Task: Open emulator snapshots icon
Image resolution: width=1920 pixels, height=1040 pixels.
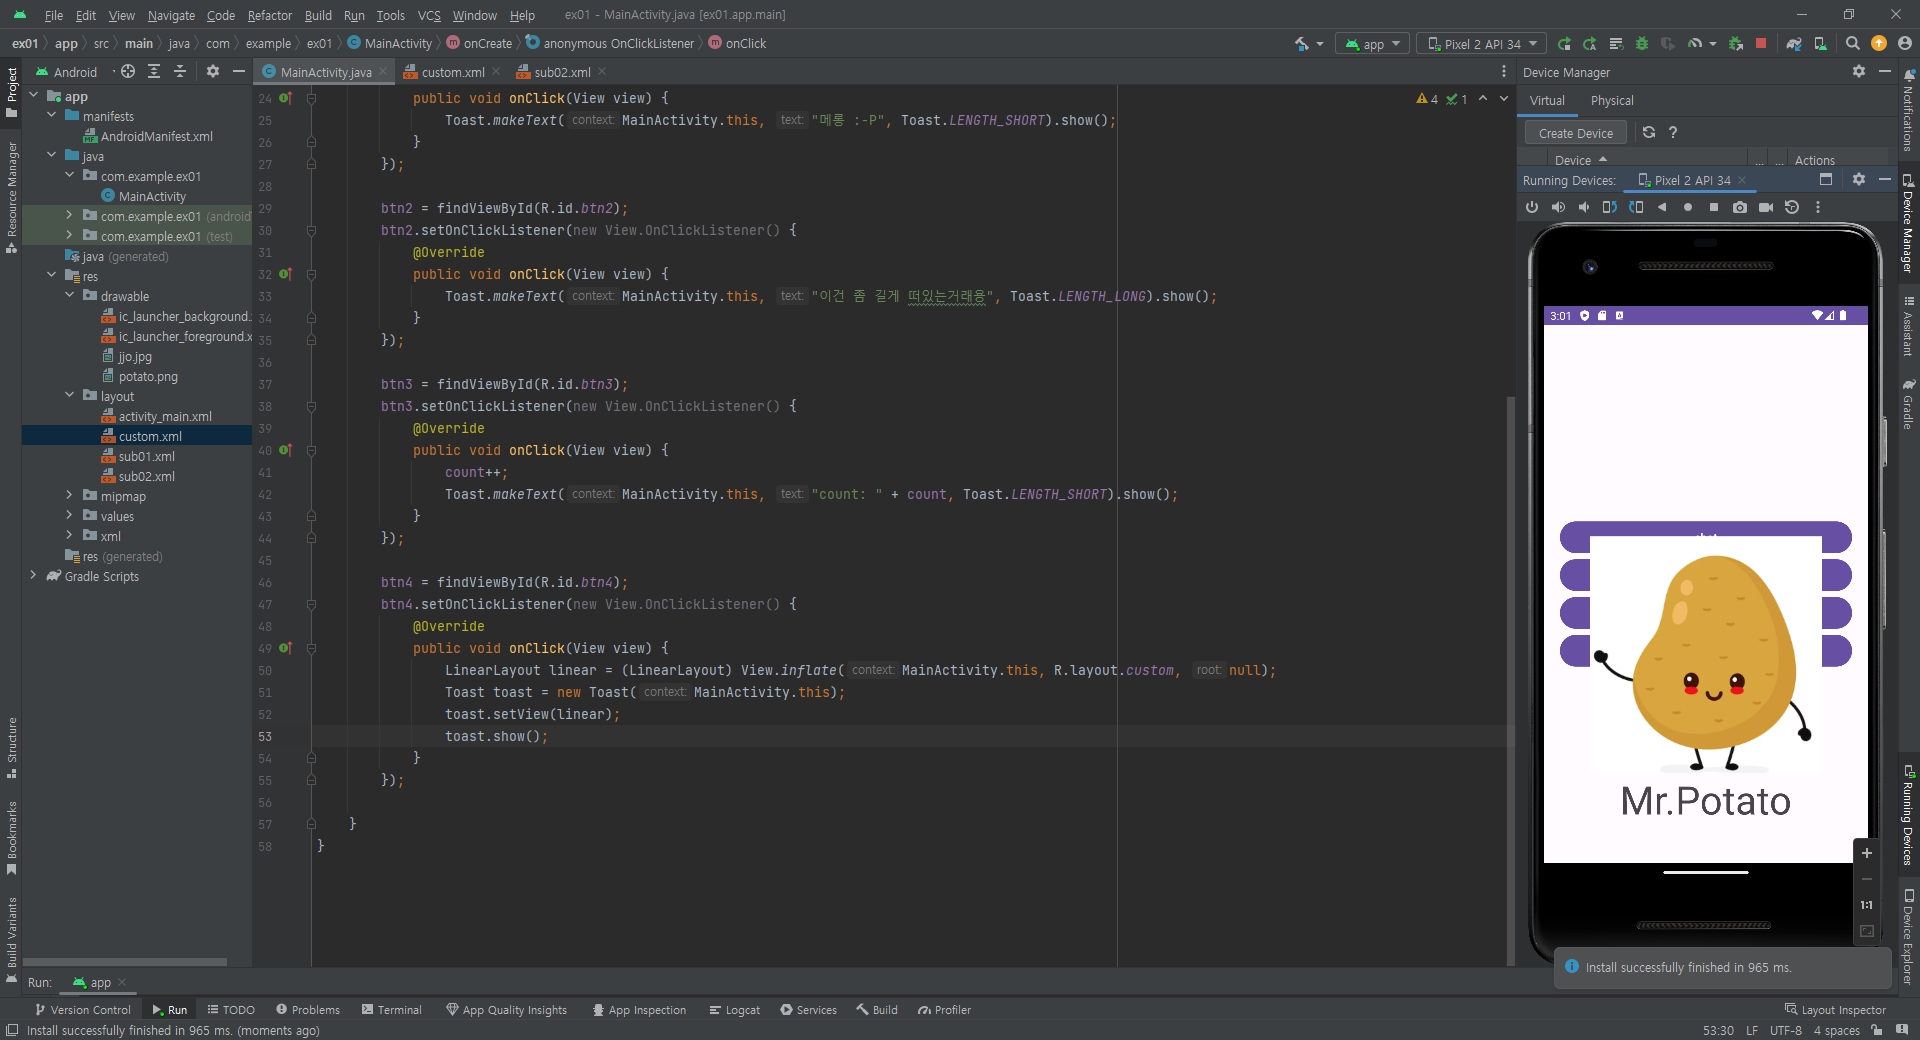Action: [1792, 207]
